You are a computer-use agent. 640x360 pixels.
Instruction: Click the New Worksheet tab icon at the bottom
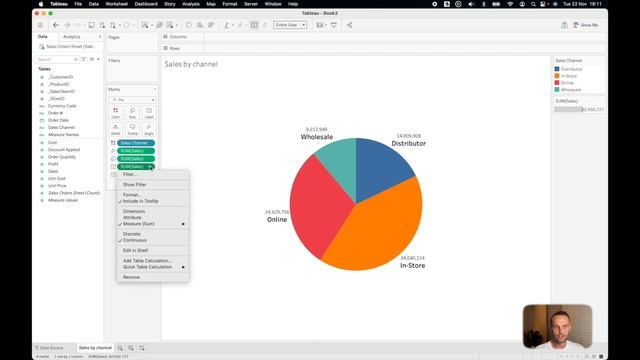coord(120,348)
